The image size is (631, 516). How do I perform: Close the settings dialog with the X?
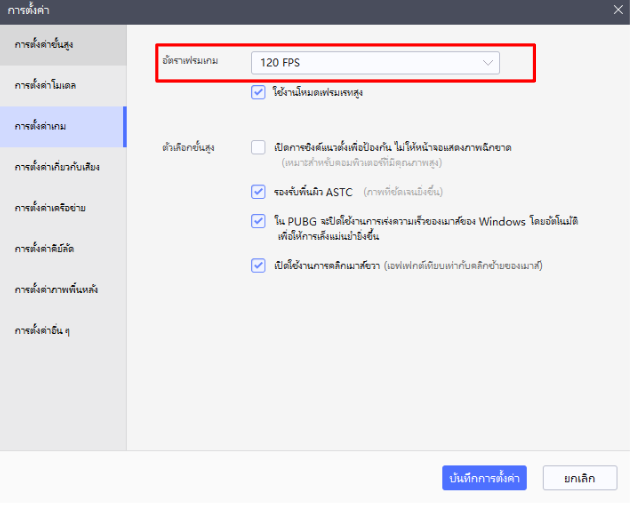click(x=617, y=10)
